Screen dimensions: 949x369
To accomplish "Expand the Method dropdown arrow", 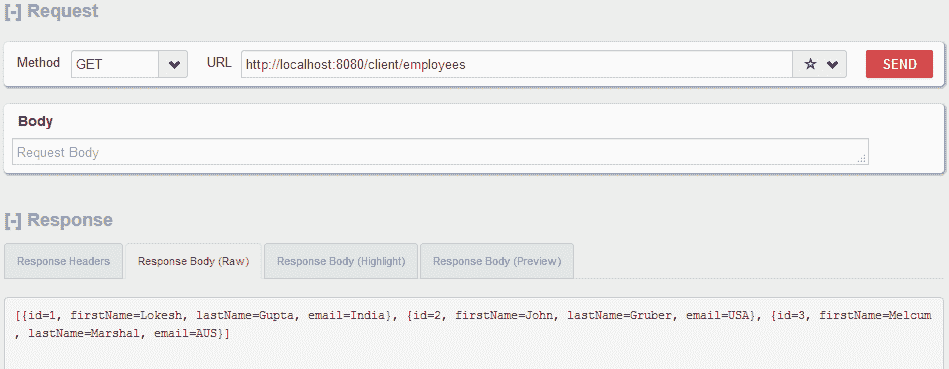I will tap(174, 64).
